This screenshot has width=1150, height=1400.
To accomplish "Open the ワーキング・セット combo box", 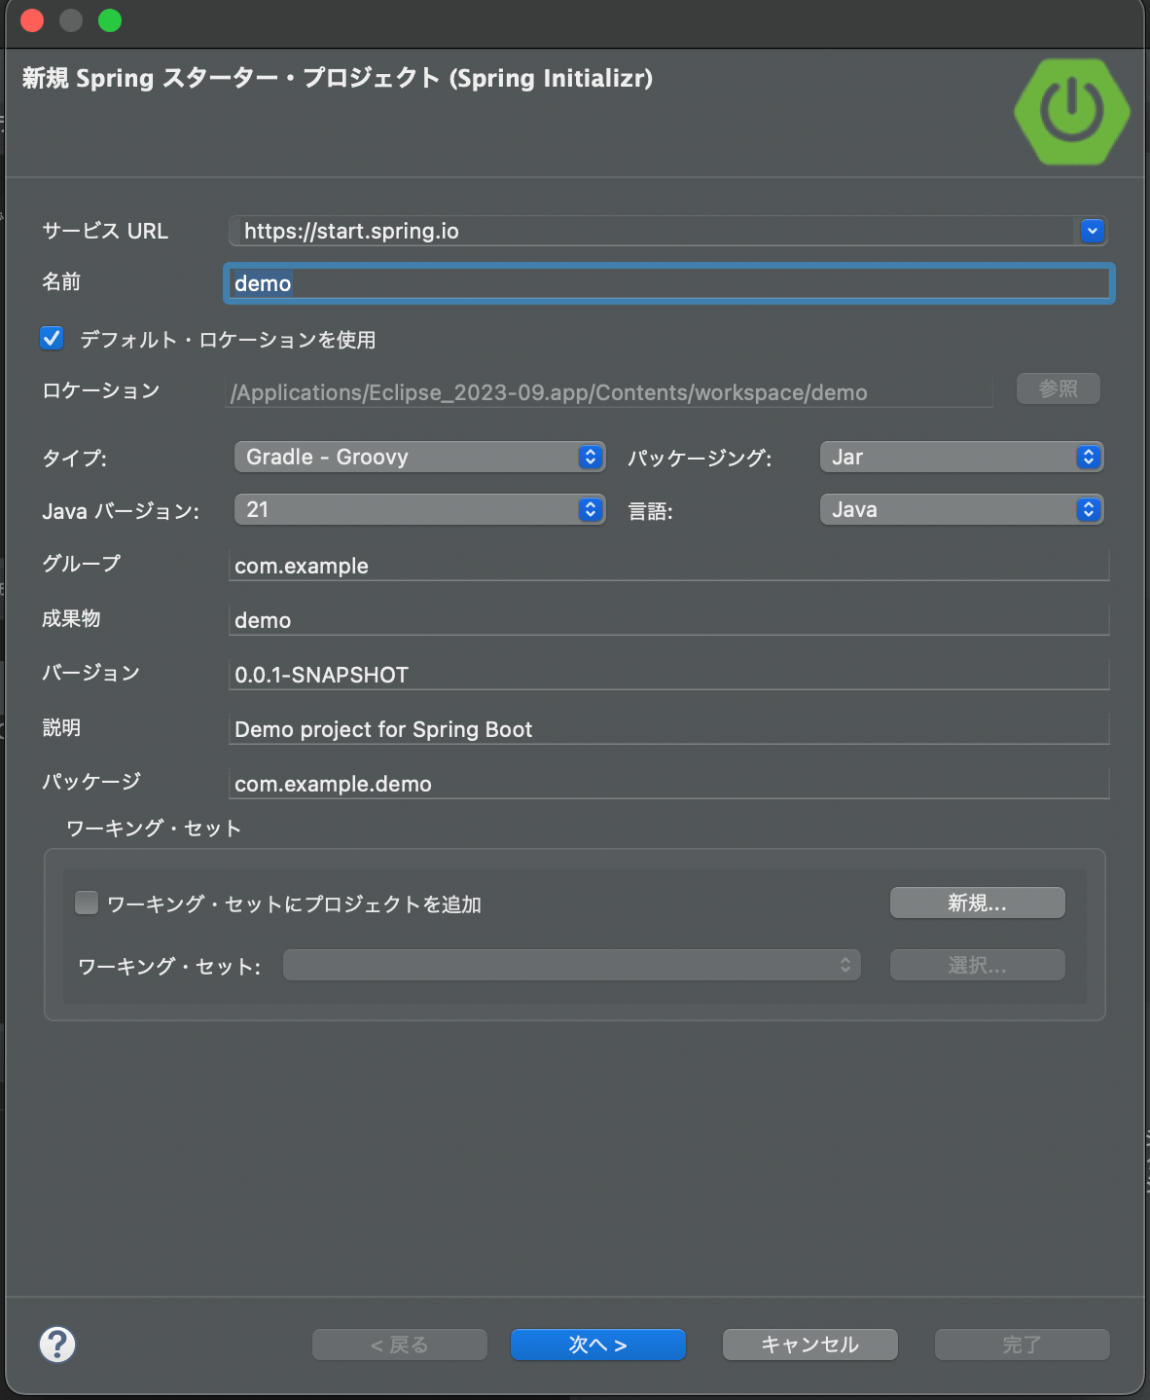I will [x=571, y=965].
